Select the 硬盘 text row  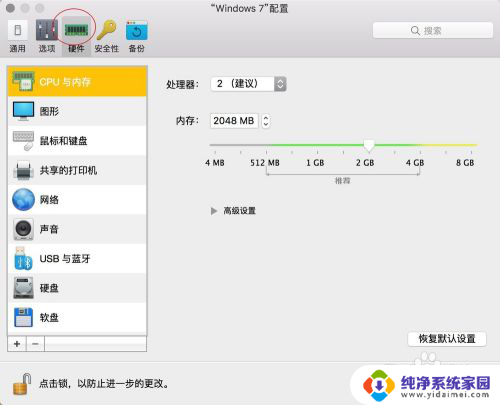tap(77, 288)
